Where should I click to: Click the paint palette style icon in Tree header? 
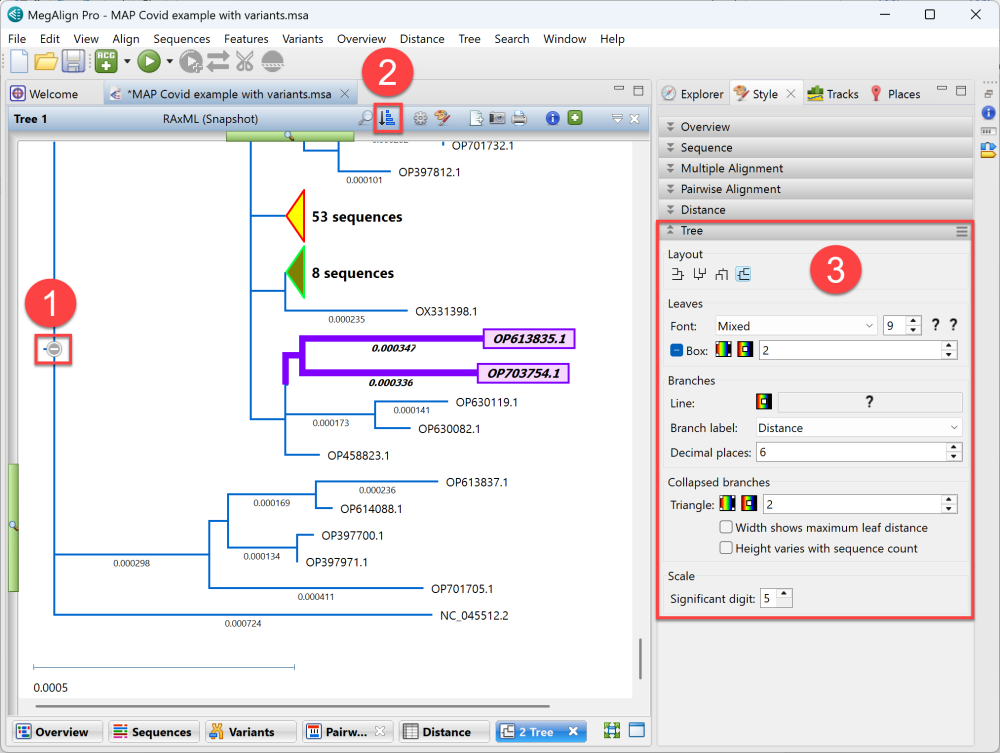[x=441, y=118]
